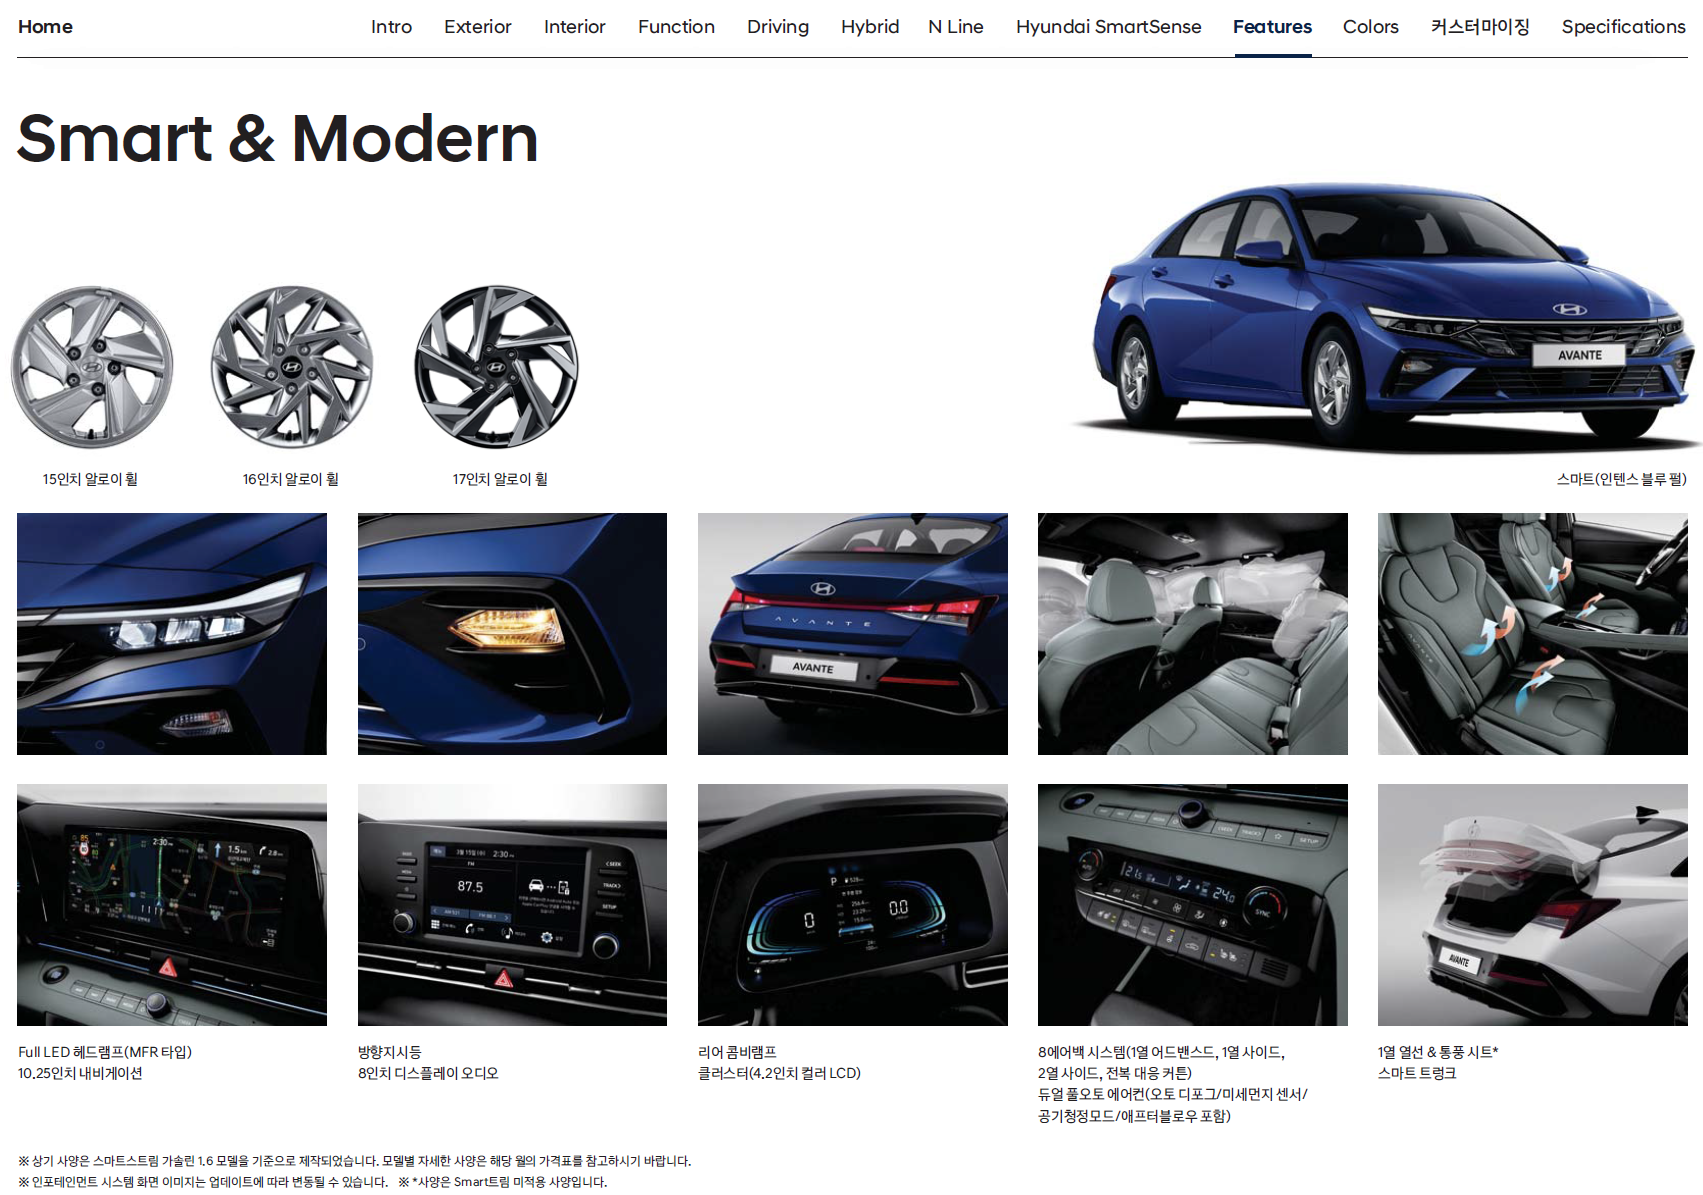
Task: Go to the N Line section
Action: pos(956,27)
